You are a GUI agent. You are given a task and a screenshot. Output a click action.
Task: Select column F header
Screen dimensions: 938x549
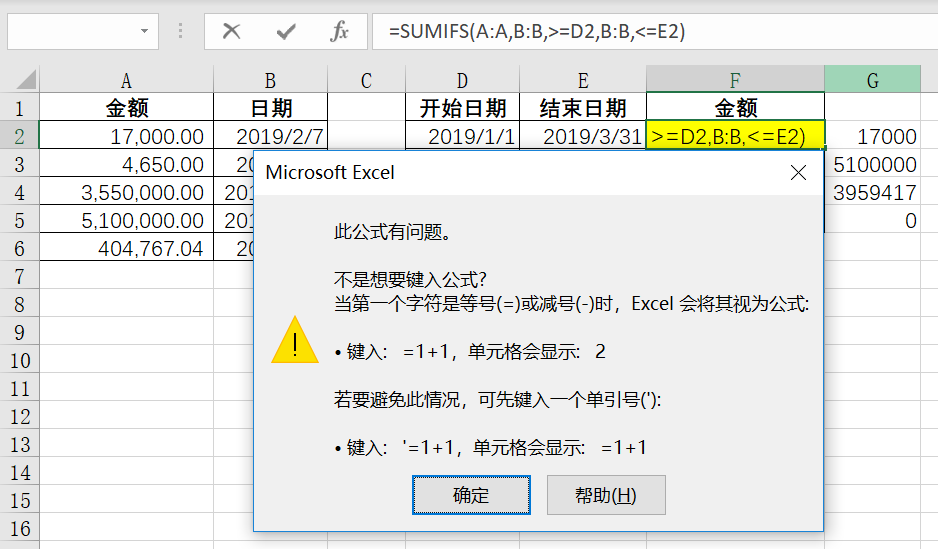click(735, 80)
